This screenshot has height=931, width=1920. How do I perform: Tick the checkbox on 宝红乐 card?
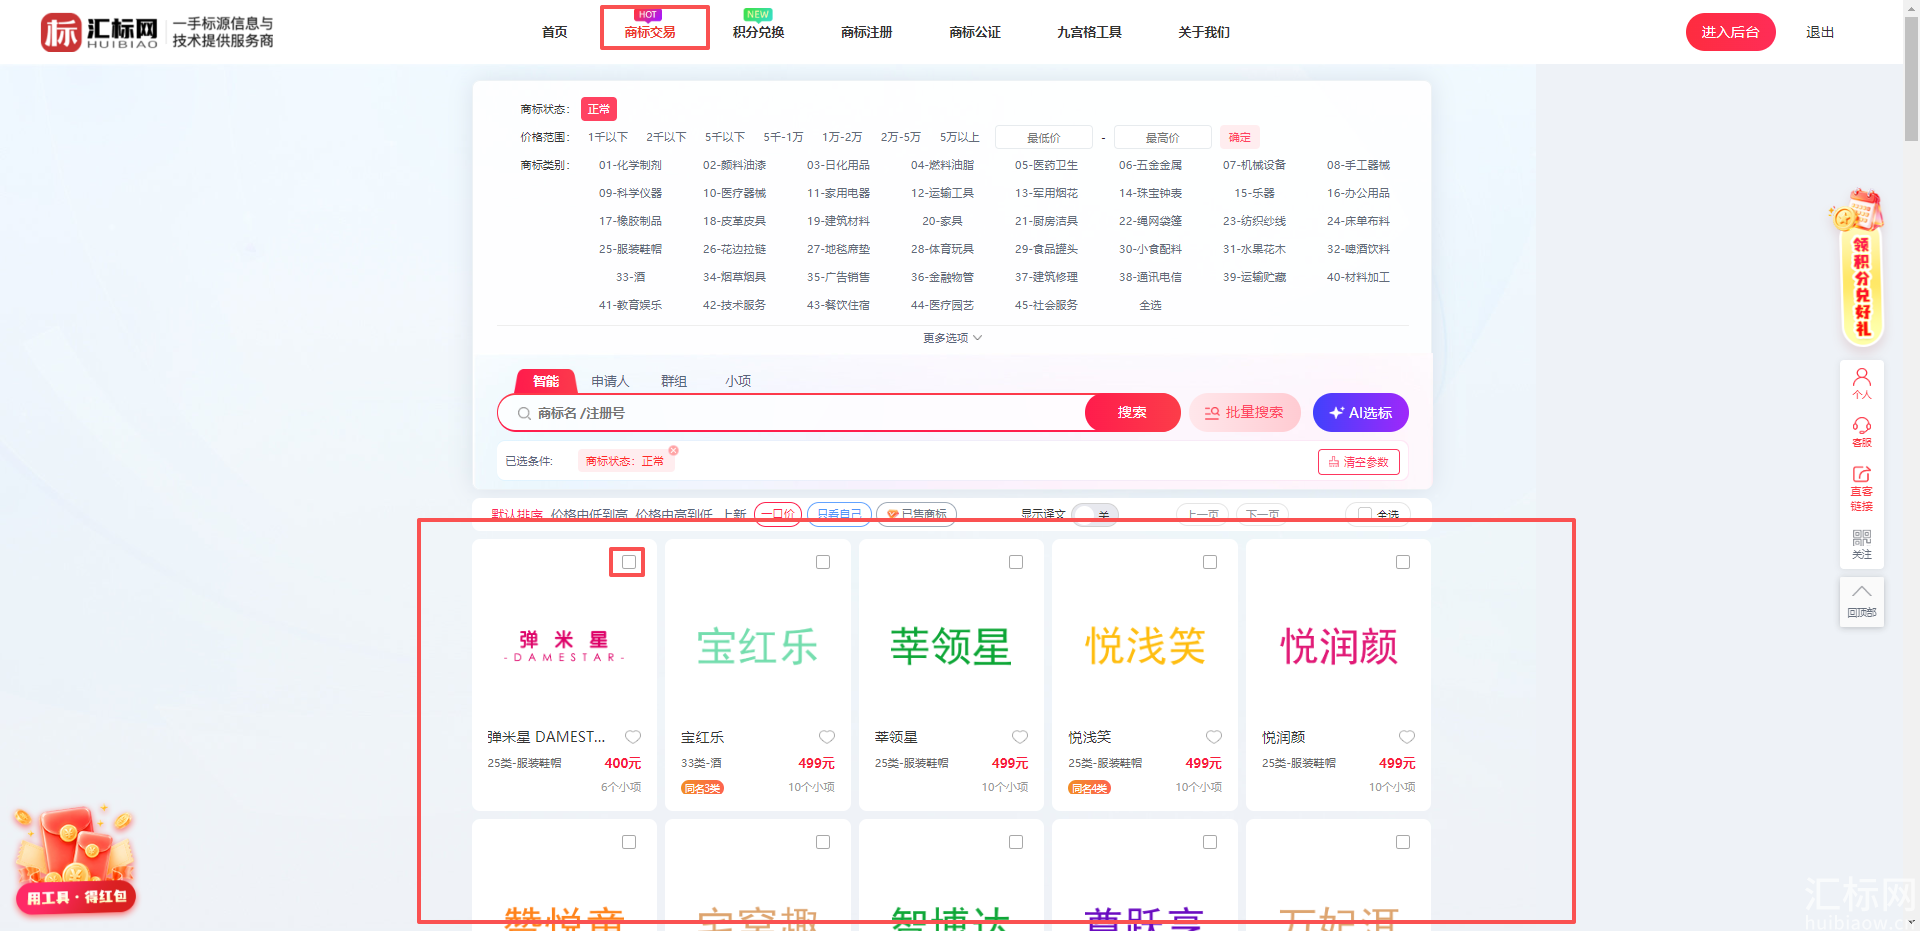[823, 562]
